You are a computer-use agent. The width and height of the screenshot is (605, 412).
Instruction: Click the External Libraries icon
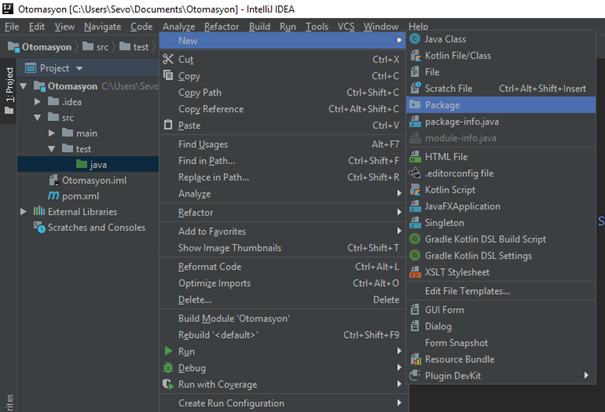point(39,211)
